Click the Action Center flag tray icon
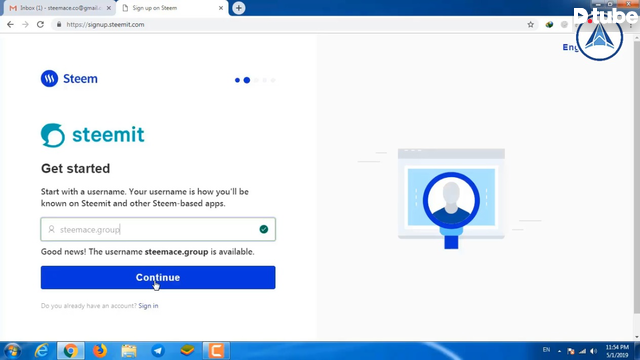The width and height of the screenshot is (640, 360). (571, 351)
